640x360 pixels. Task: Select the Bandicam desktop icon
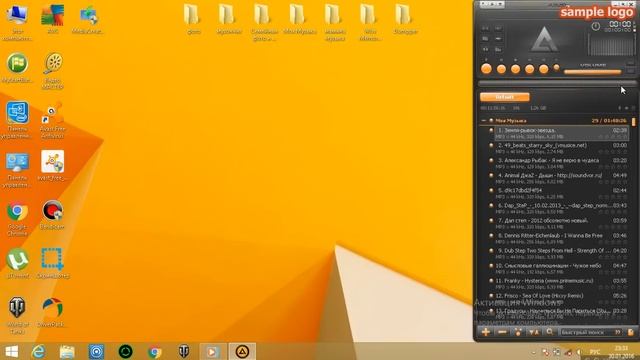point(52,215)
